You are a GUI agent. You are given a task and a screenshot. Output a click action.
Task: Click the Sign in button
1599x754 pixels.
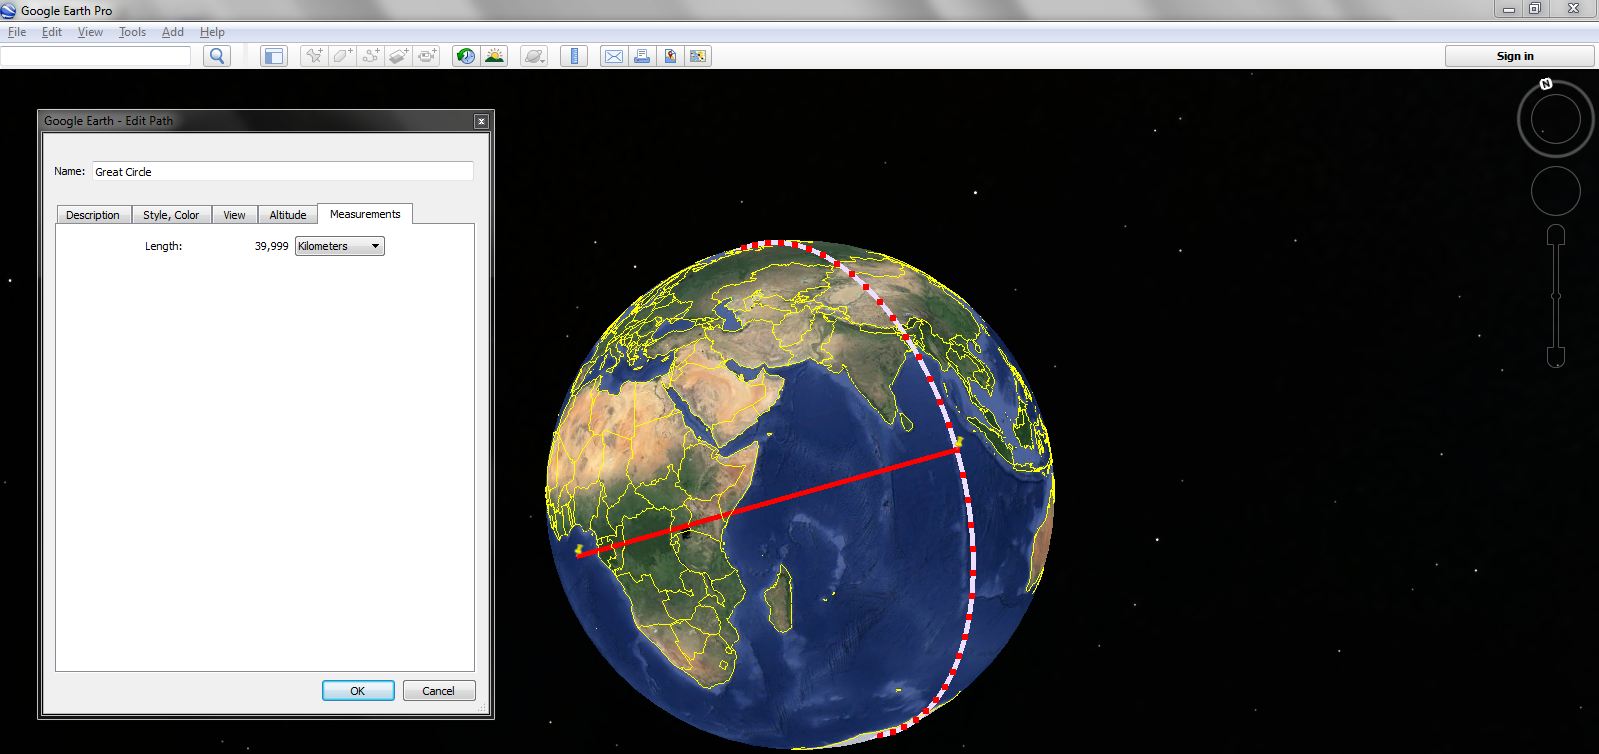(1519, 56)
